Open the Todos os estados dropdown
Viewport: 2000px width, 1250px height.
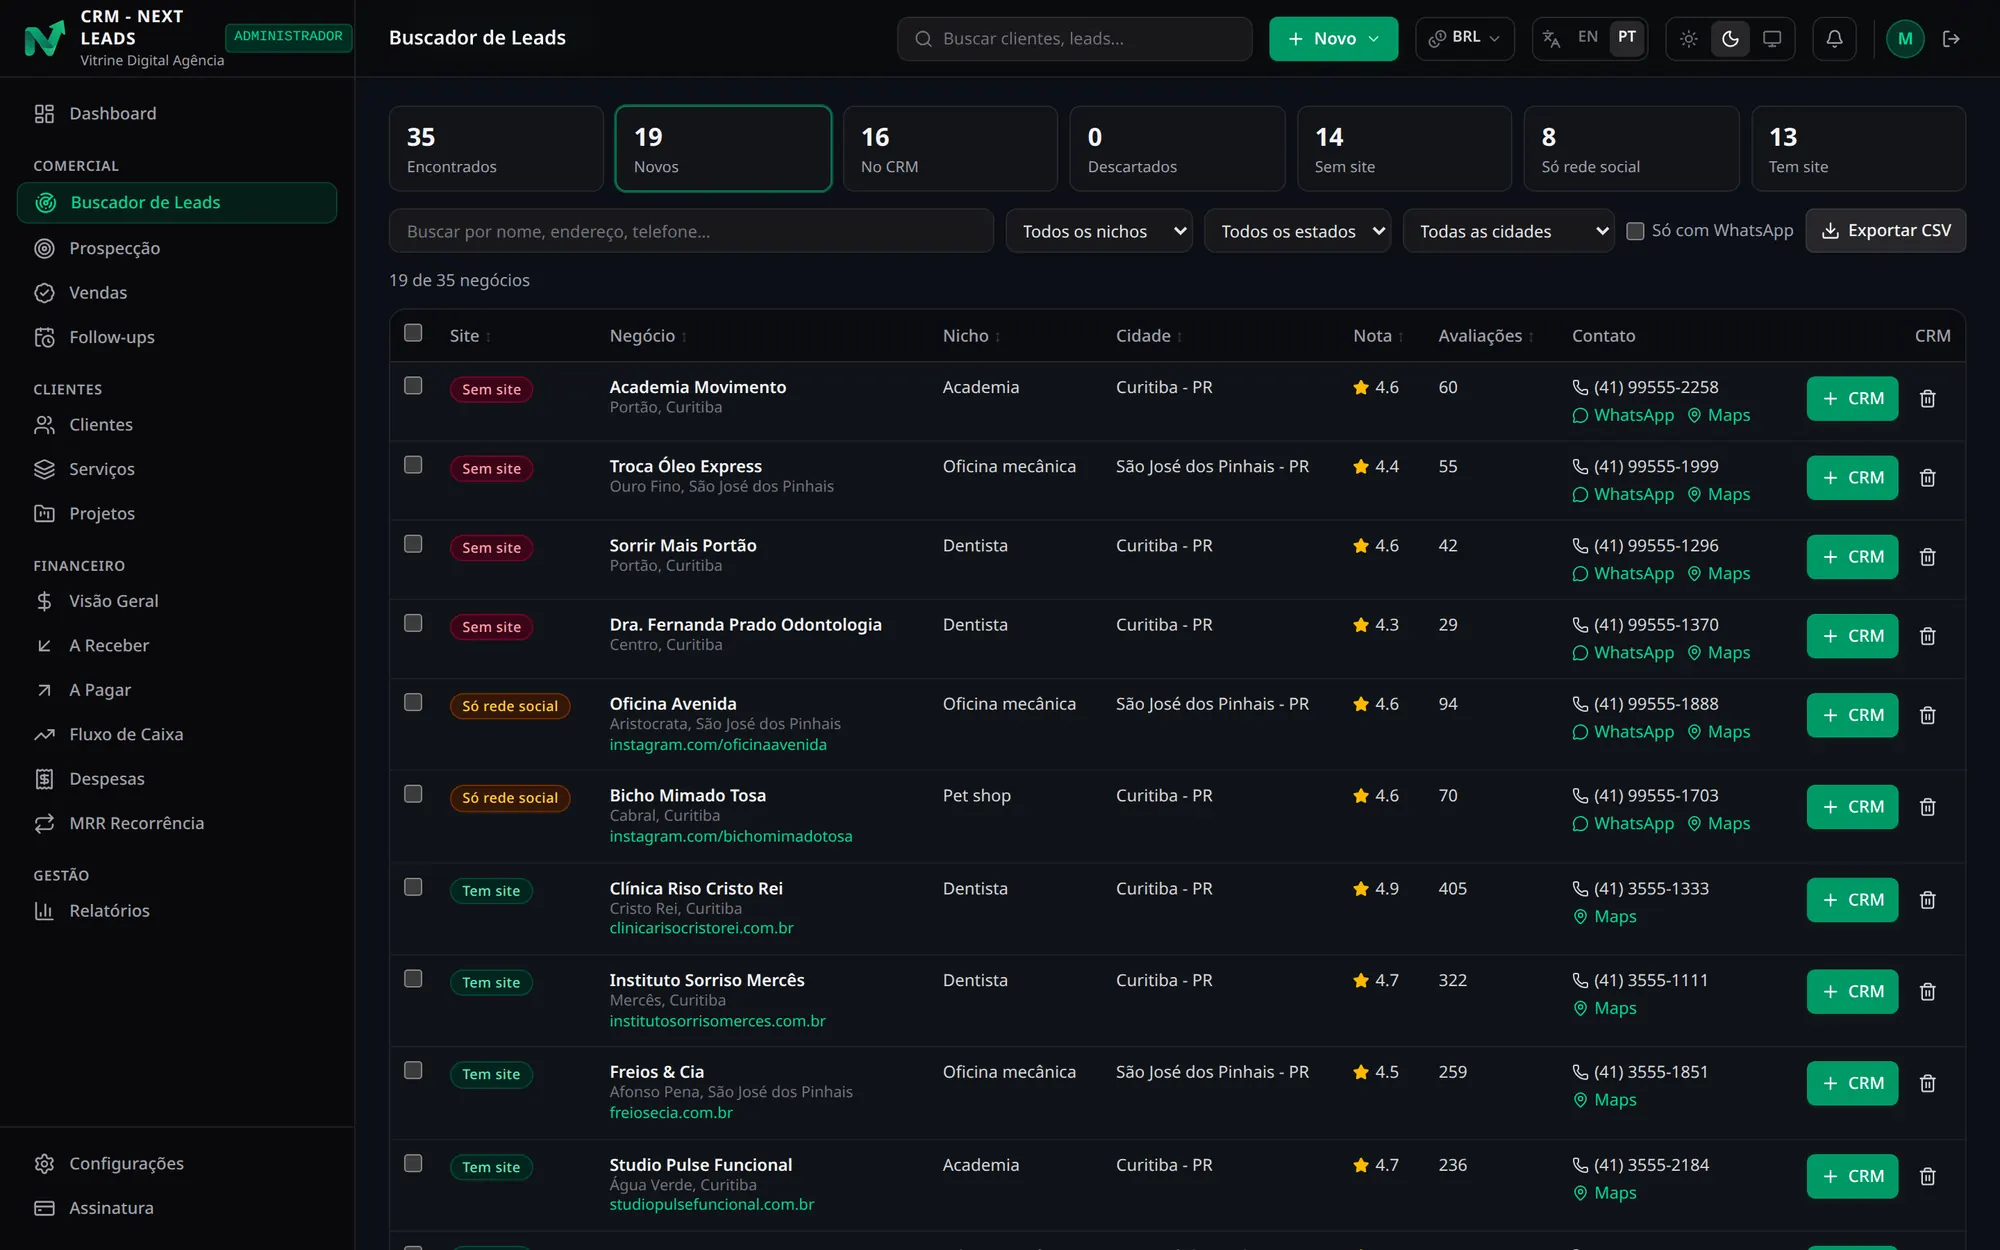[1297, 231]
